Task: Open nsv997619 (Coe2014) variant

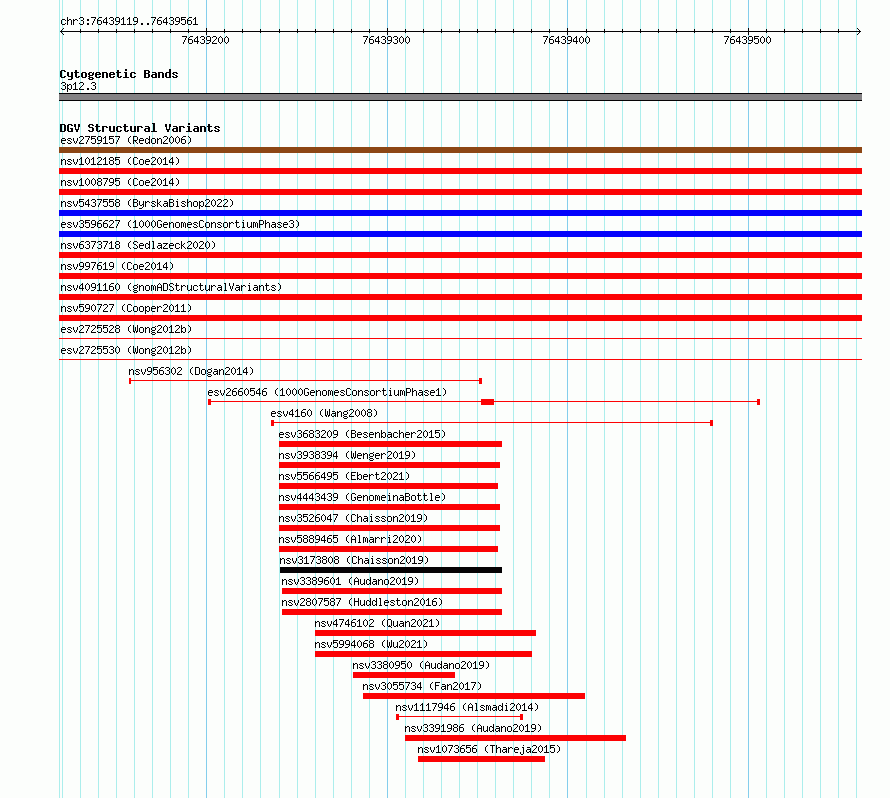Action: click(x=117, y=266)
